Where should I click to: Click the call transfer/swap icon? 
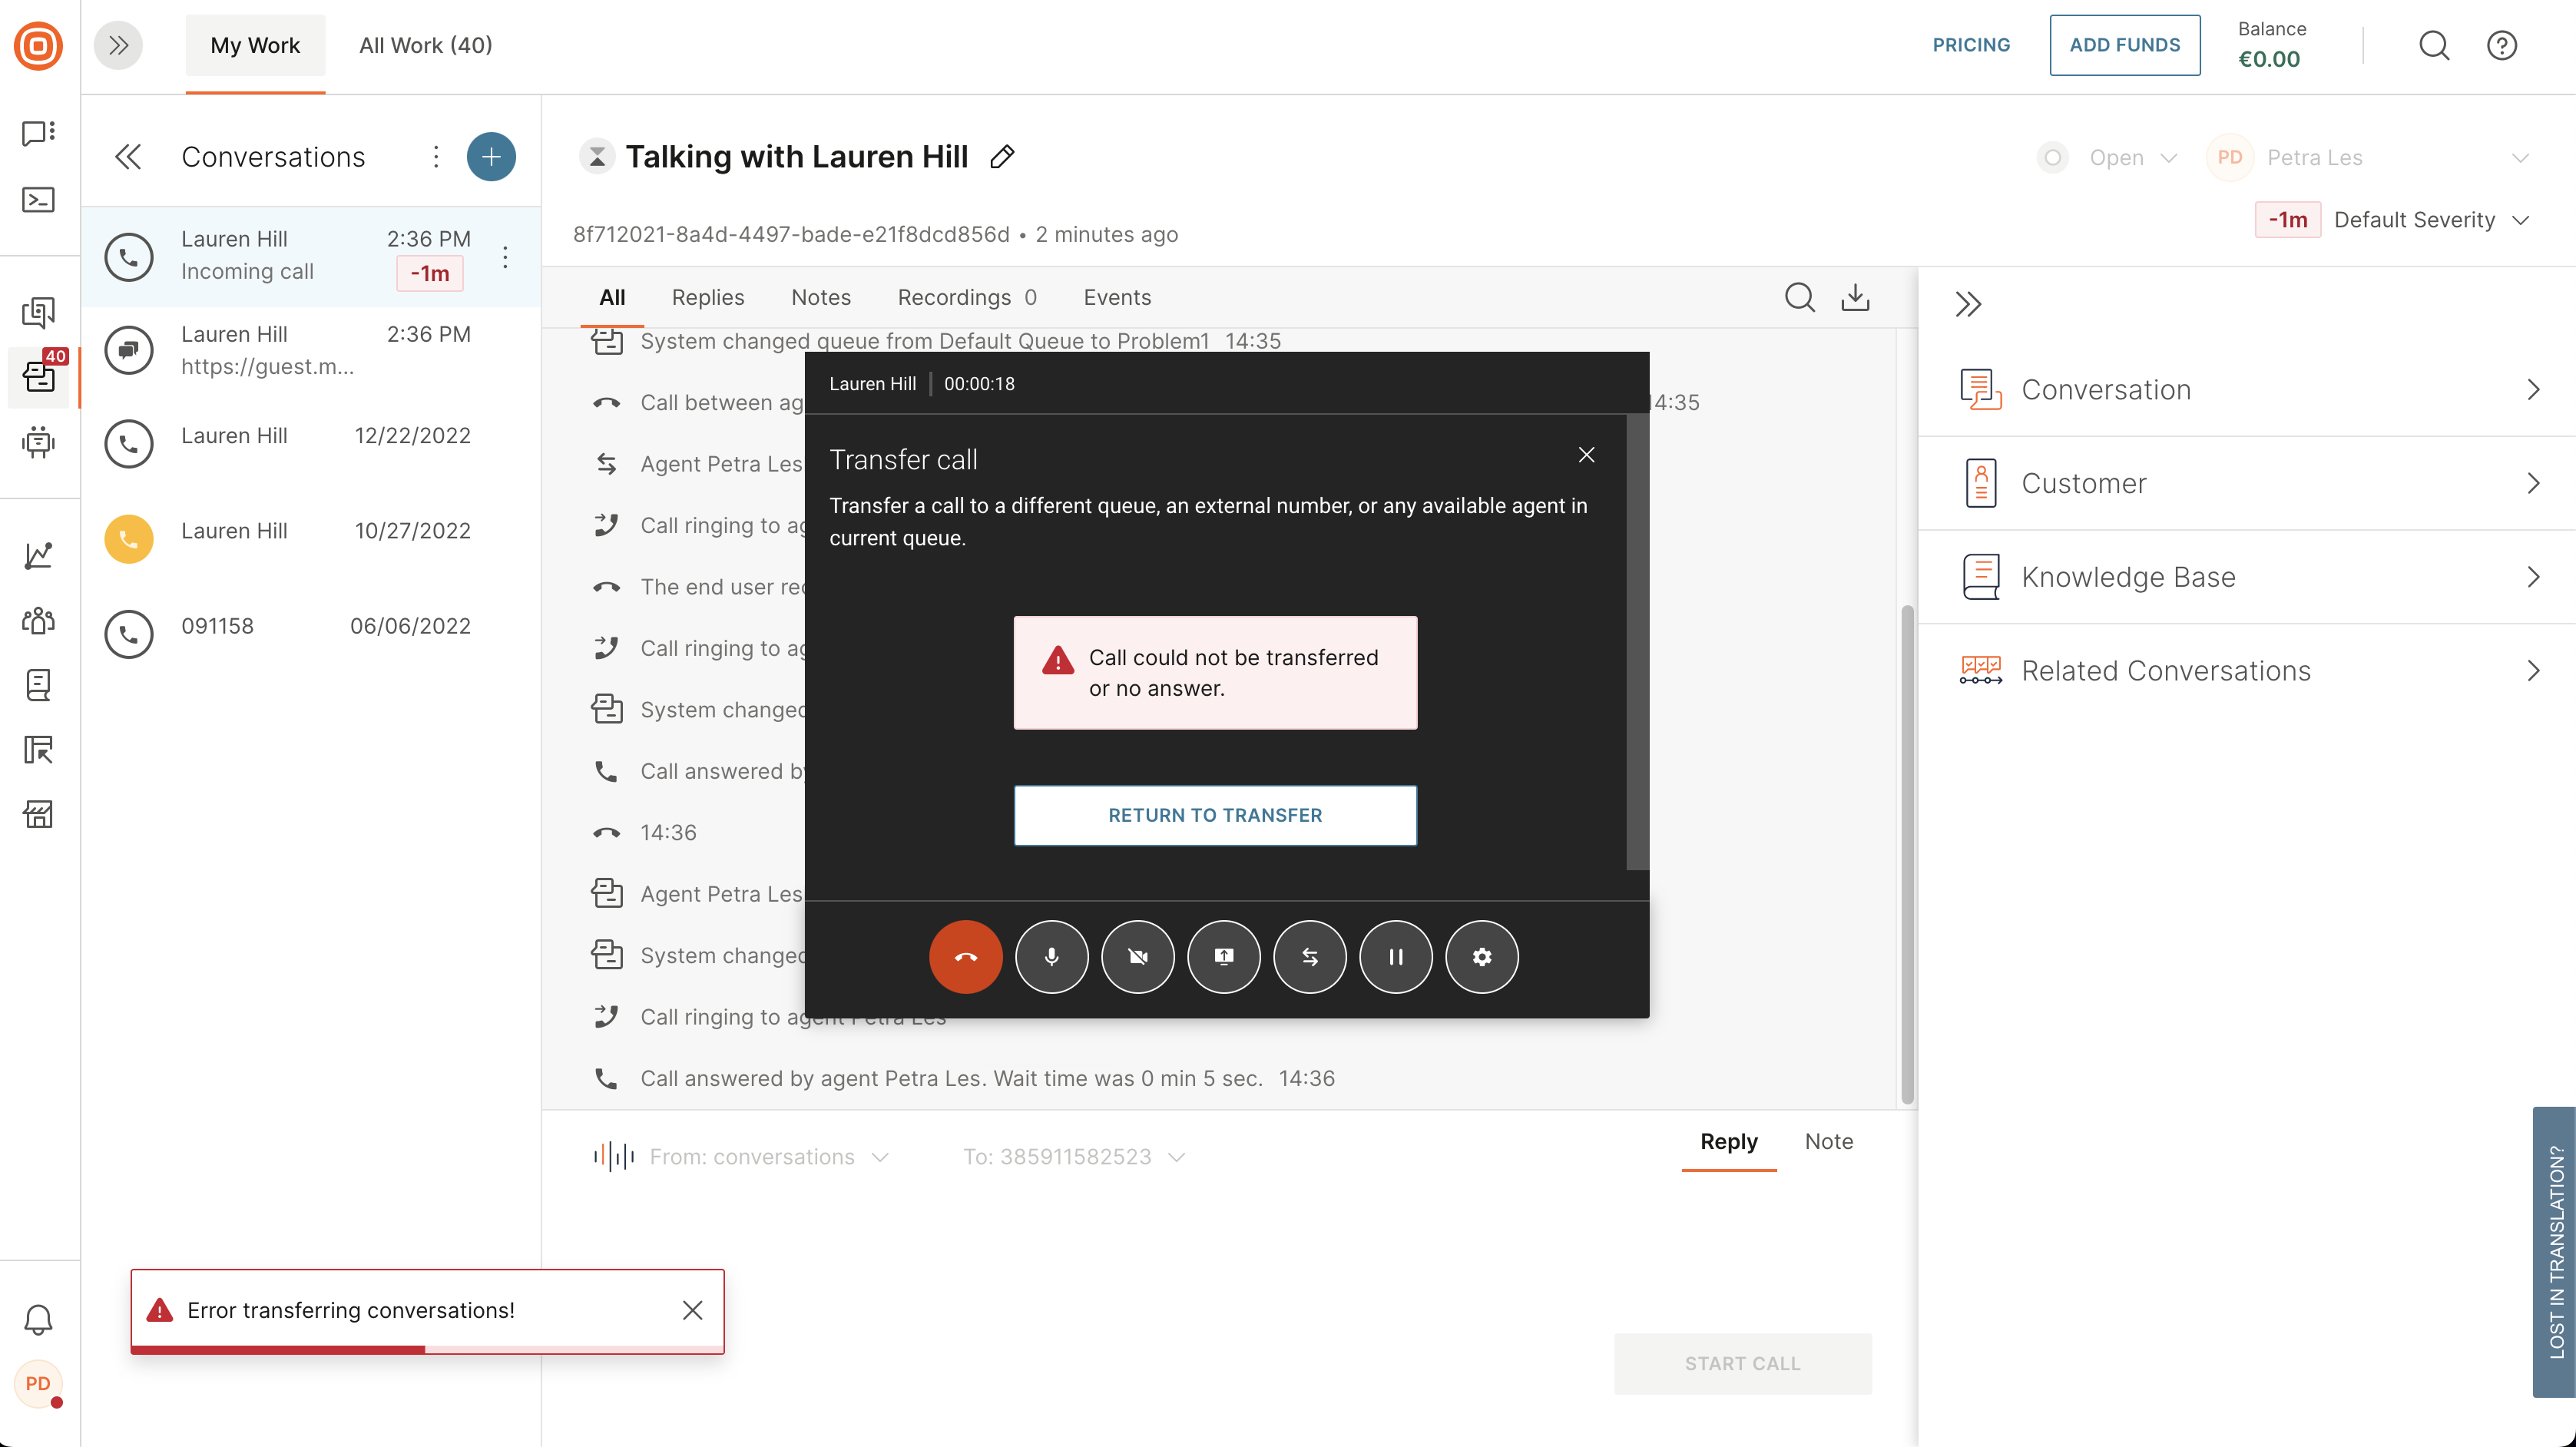(1310, 957)
